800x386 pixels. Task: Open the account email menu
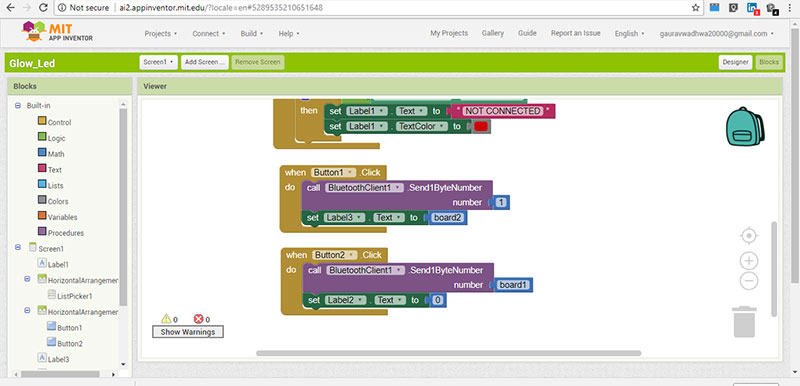pyautogui.click(x=716, y=34)
